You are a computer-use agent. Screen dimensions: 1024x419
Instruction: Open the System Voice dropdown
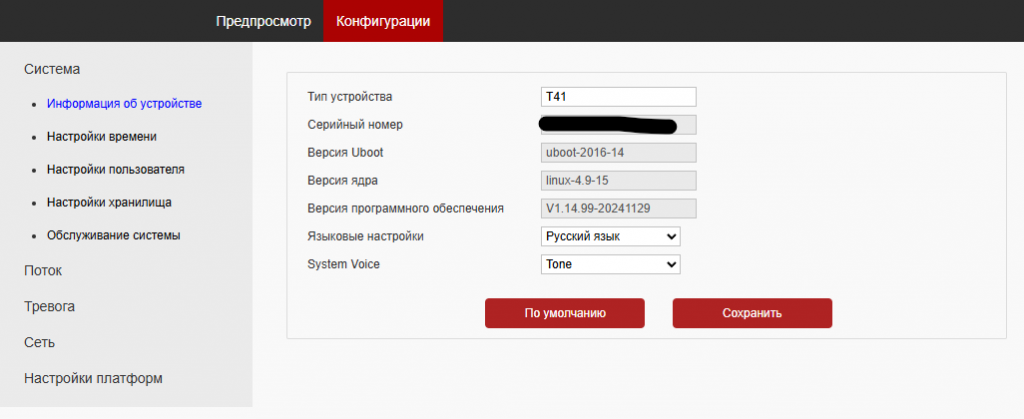tap(611, 264)
